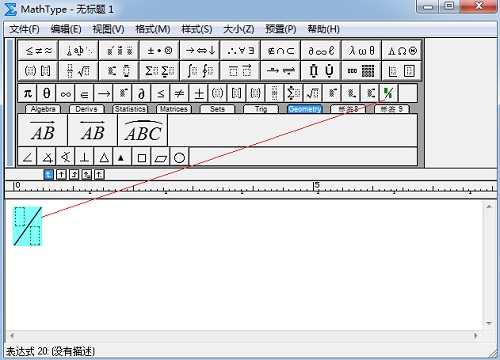Open the arrow symbols palette (→⇔↓)
The width and height of the screenshot is (500, 360).
coord(200,51)
